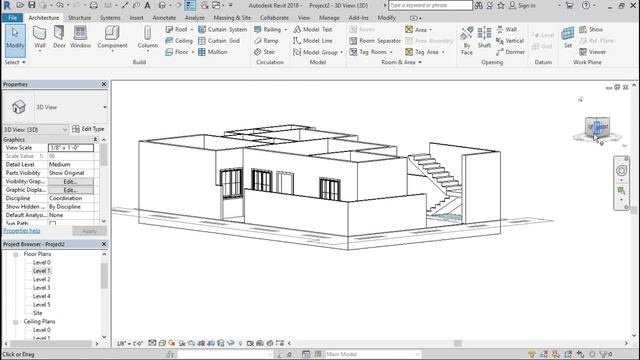This screenshot has height=360, width=640.
Task: Toggle the Sun Path checkbox
Action: 53,224
